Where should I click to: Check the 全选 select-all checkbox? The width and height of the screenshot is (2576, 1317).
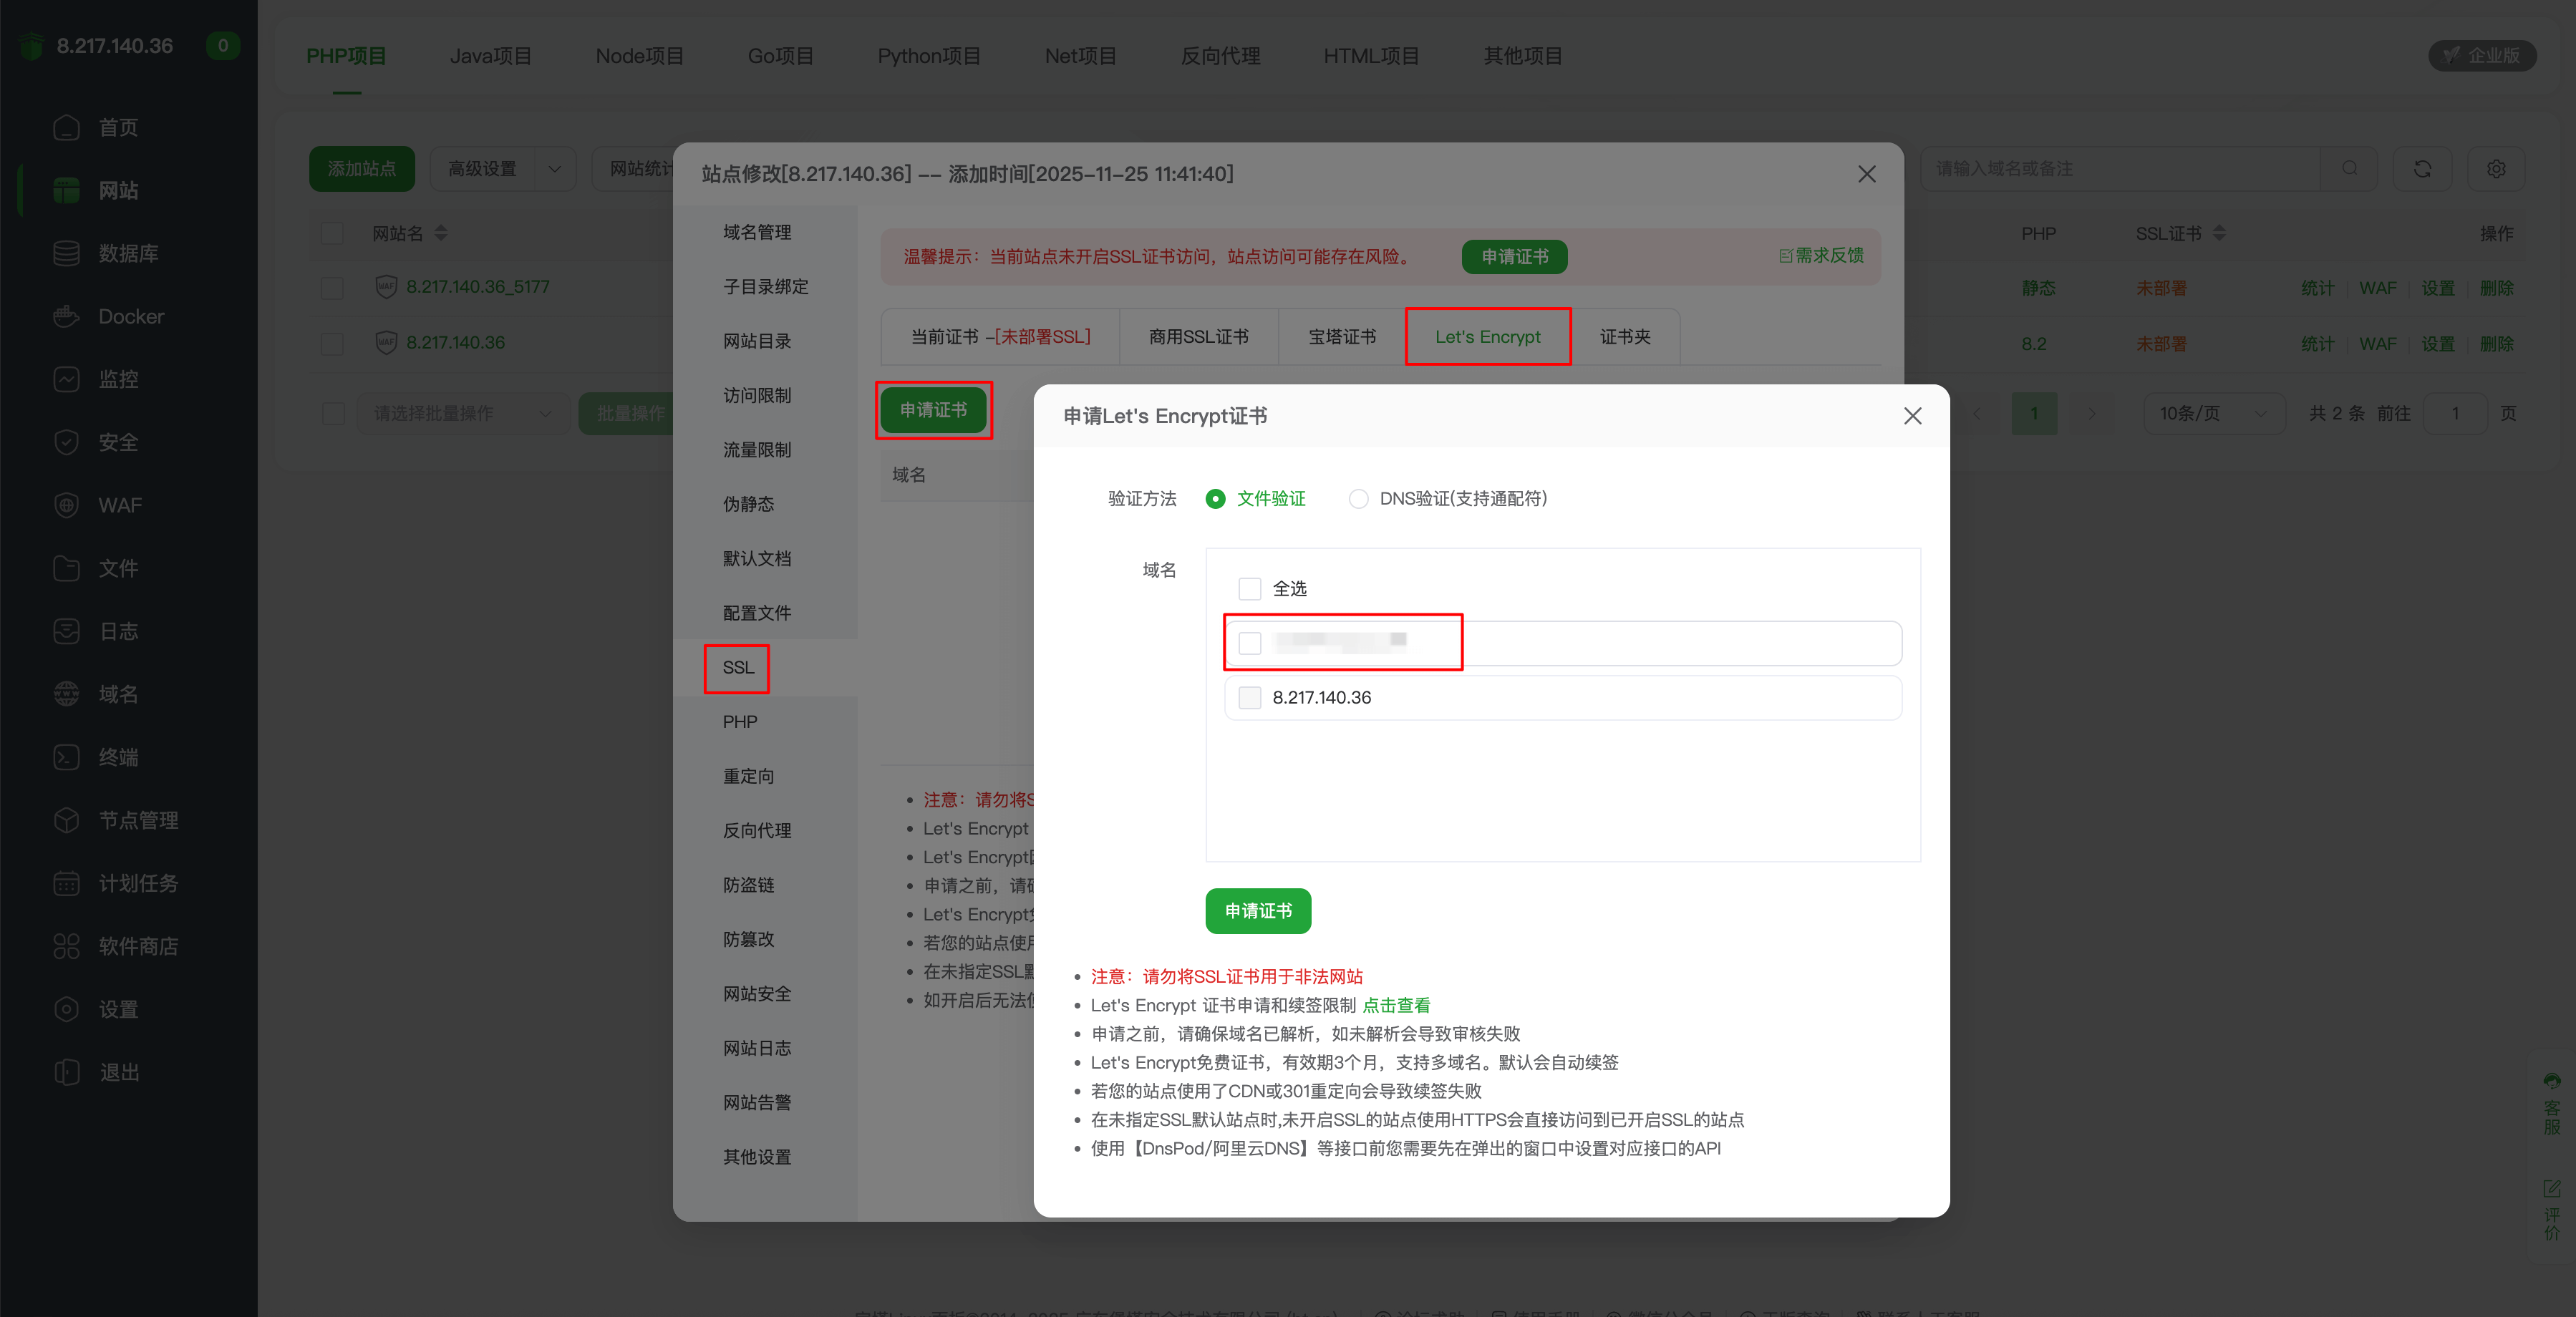[1249, 589]
